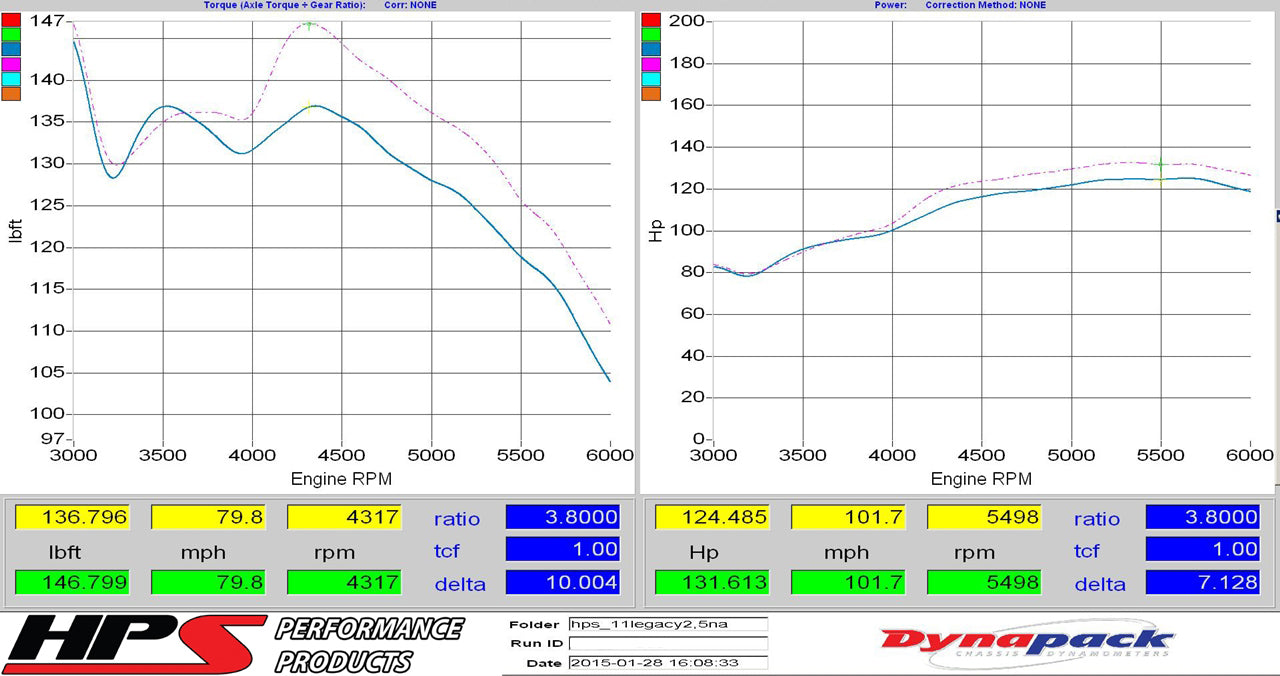Open the Corr: NONE dropdown on torque header
1280x676 pixels.
(x=412, y=5)
